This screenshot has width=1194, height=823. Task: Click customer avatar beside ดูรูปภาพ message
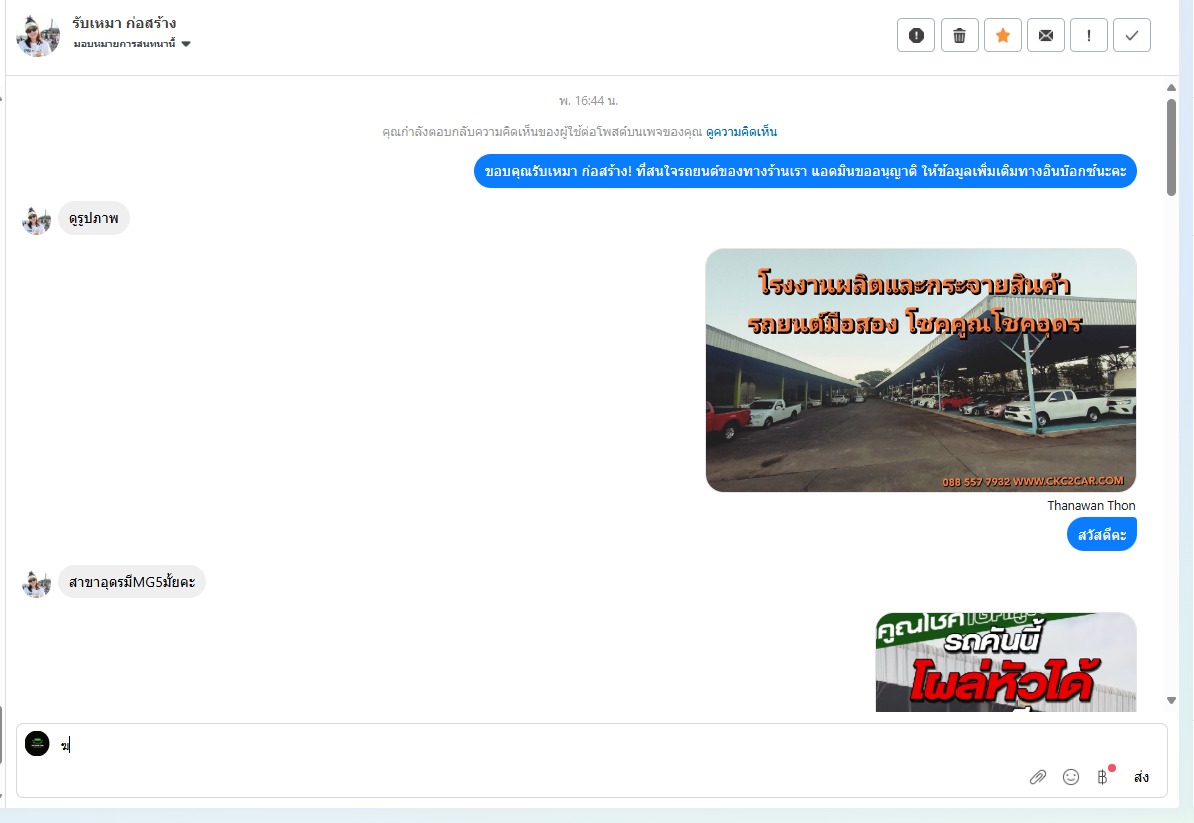(x=37, y=220)
